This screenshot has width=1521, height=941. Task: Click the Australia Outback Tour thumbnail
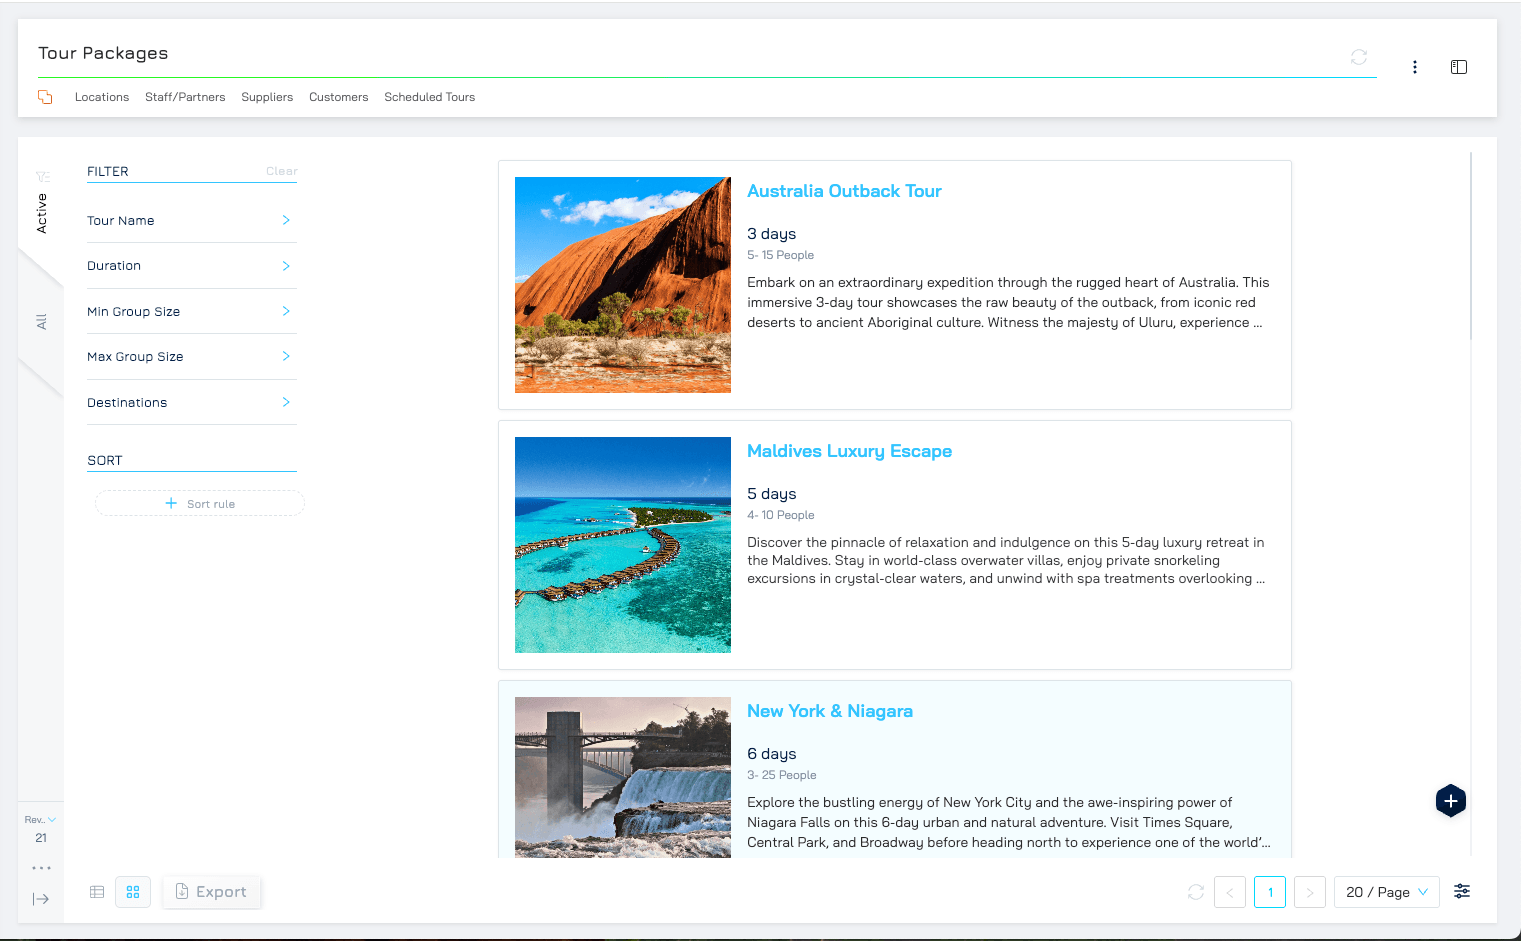622,285
